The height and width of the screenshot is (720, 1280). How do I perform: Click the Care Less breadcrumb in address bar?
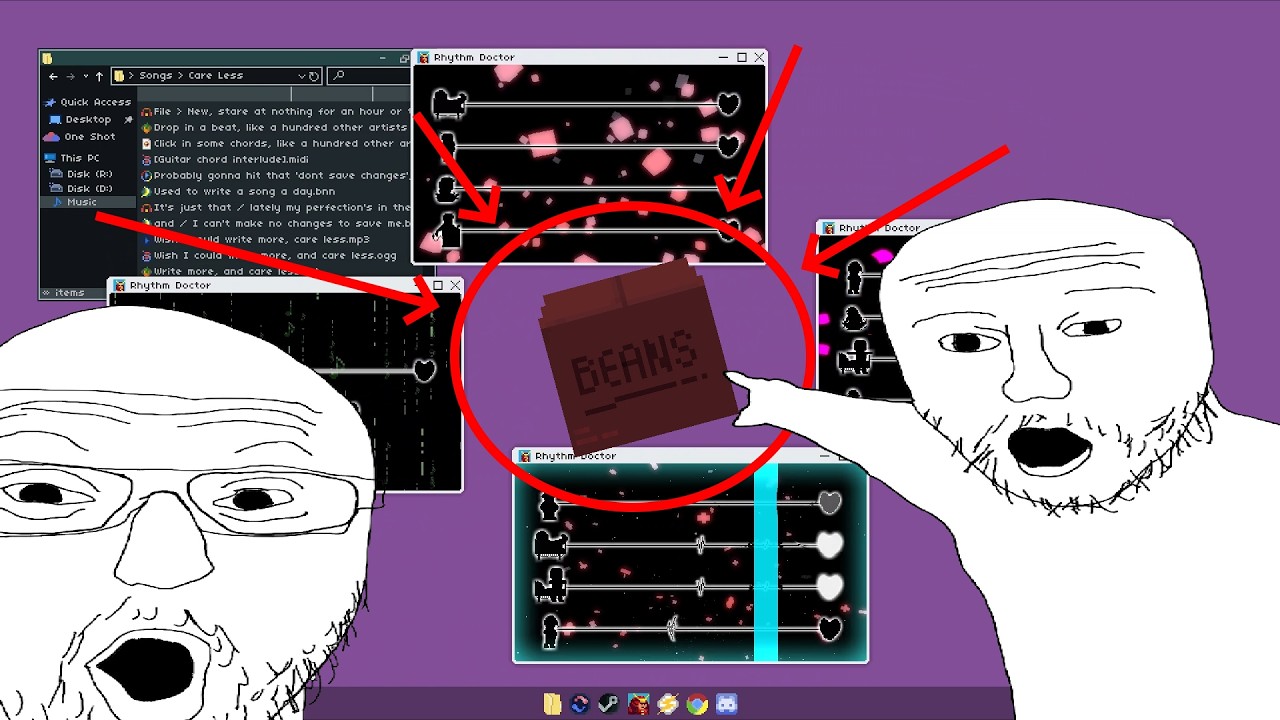(216, 76)
